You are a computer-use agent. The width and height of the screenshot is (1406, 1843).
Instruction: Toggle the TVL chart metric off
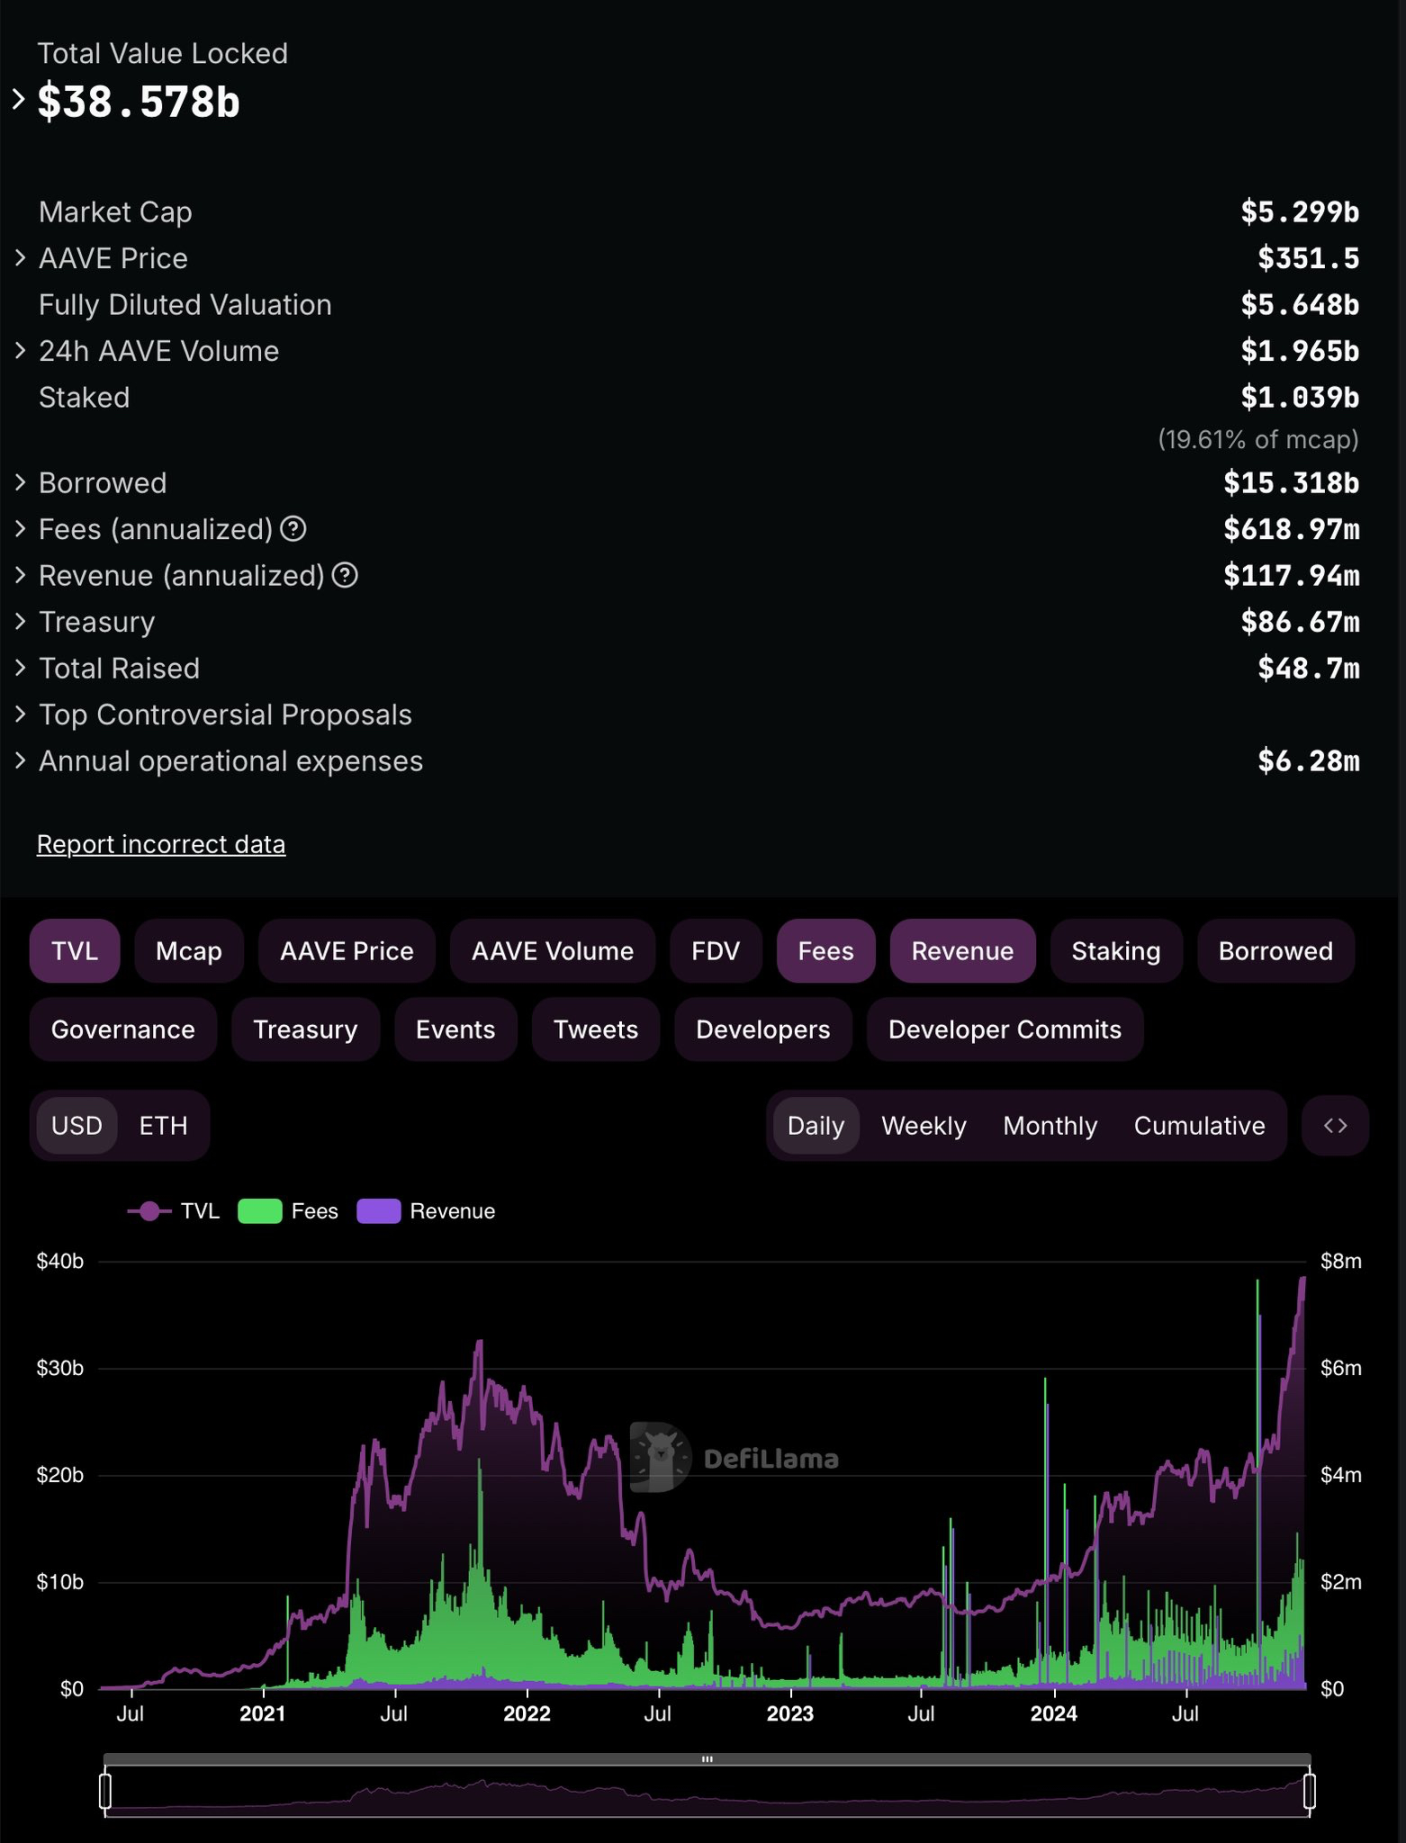75,951
